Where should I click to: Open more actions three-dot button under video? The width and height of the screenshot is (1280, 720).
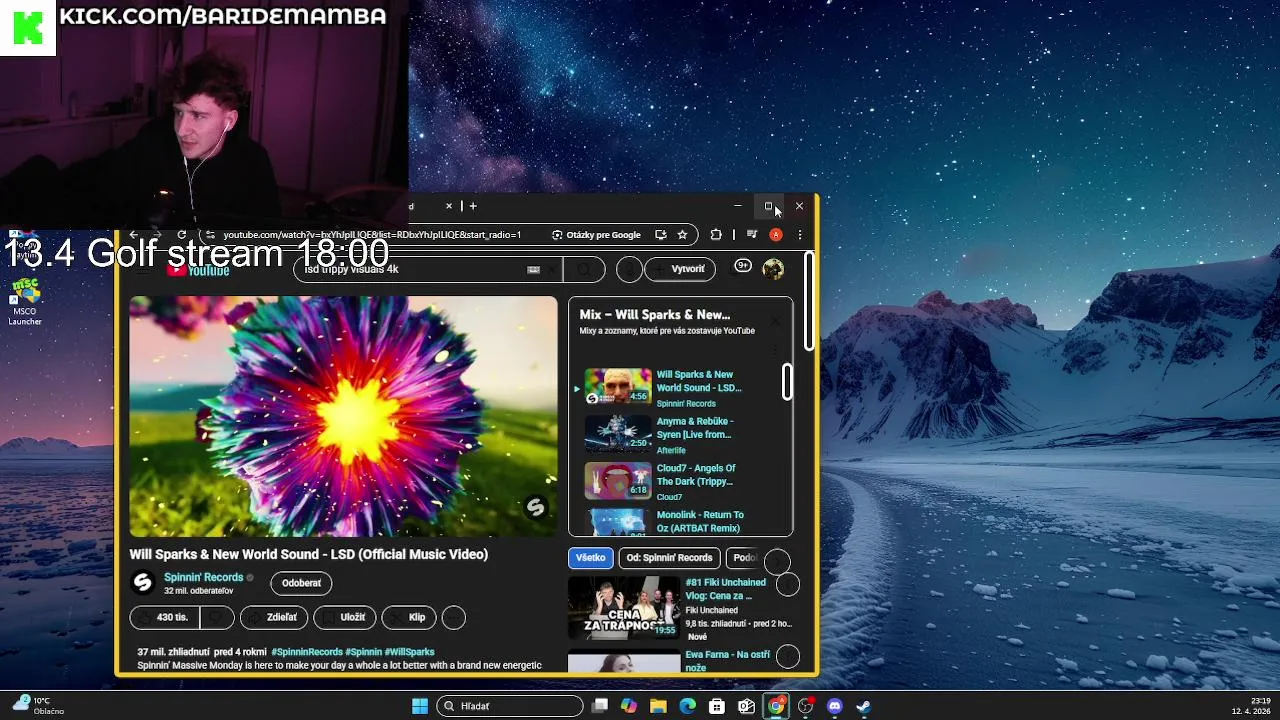(x=453, y=617)
